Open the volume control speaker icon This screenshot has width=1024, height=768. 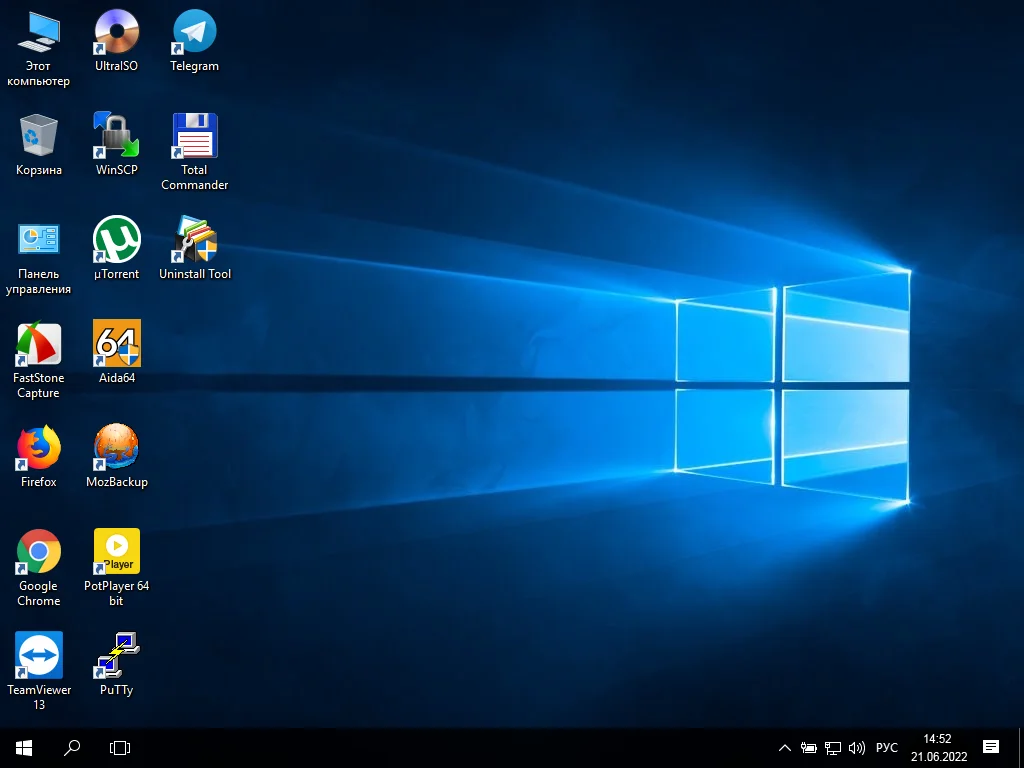pos(856,748)
